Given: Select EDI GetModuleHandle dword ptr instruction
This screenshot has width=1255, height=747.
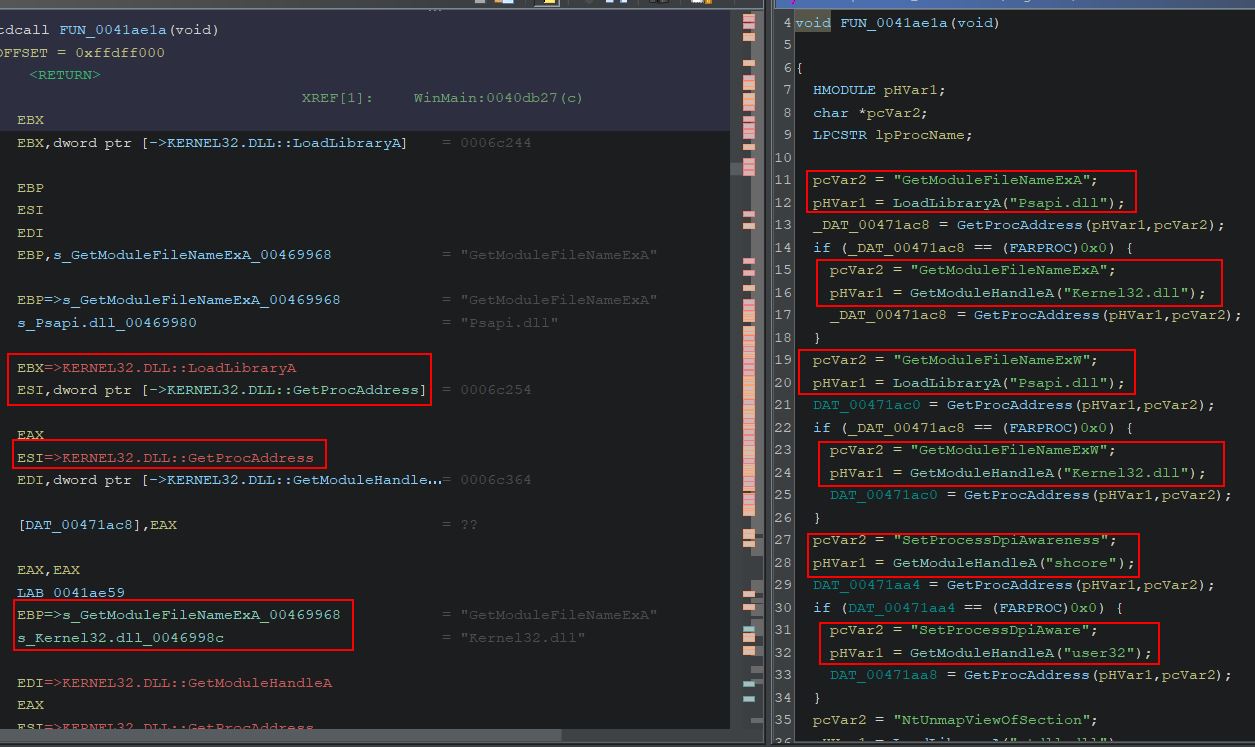Looking at the screenshot, I should point(228,480).
